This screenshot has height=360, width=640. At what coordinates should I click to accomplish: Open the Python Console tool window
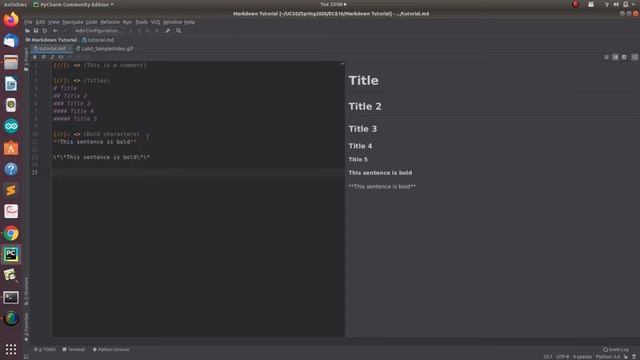tap(111, 349)
